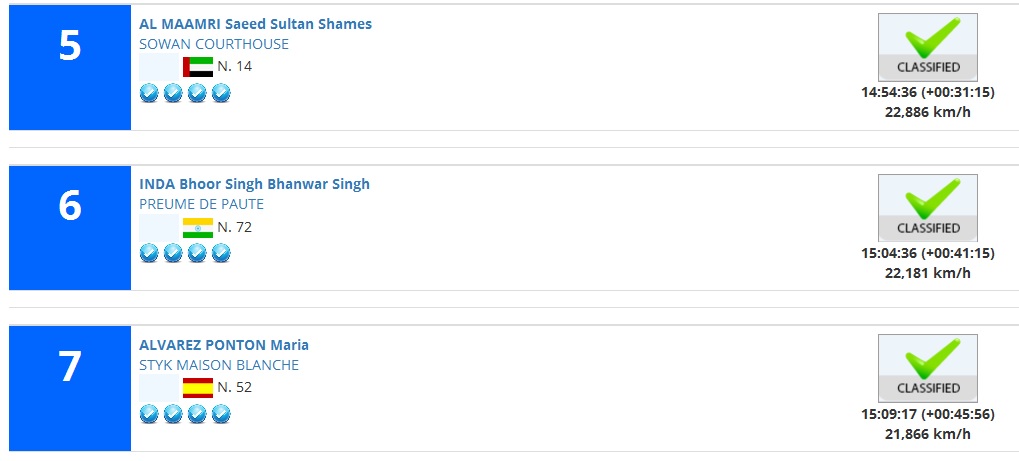Click the UAE flag next to N. 14
This screenshot has width=1019, height=461.
tap(198, 66)
